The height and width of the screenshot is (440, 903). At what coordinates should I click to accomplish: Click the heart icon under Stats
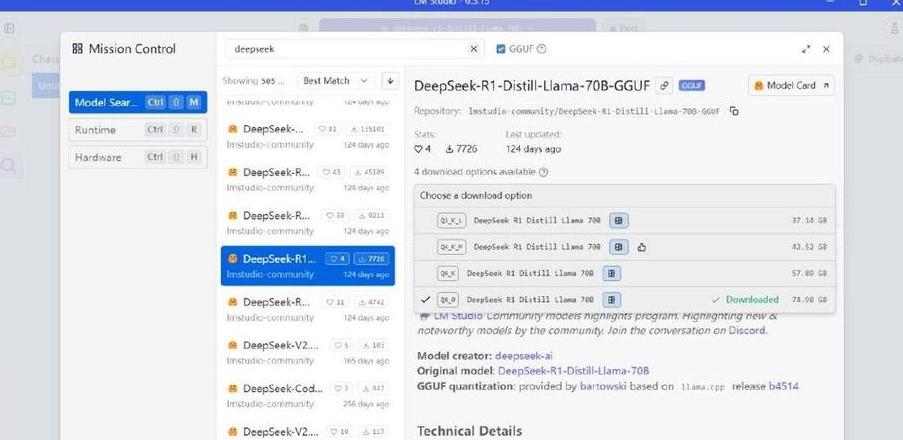tap(418, 149)
